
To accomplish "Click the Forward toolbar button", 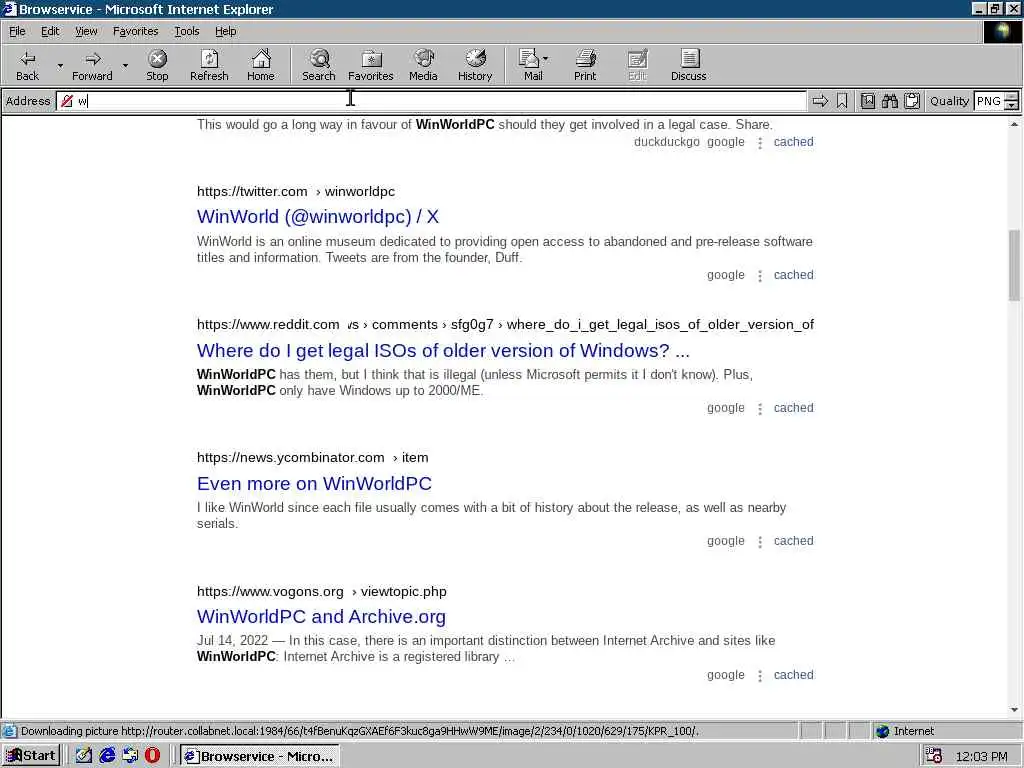I will point(92,65).
